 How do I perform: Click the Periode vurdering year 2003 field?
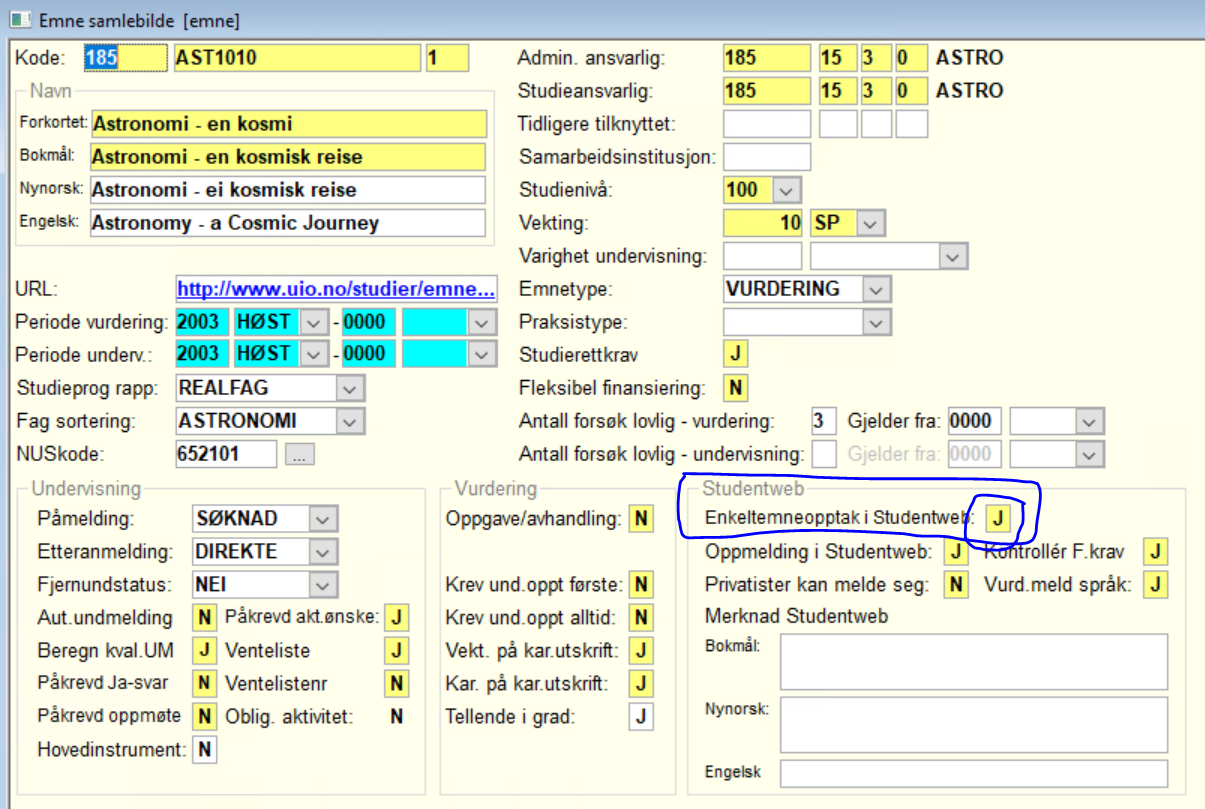[x=202, y=323]
